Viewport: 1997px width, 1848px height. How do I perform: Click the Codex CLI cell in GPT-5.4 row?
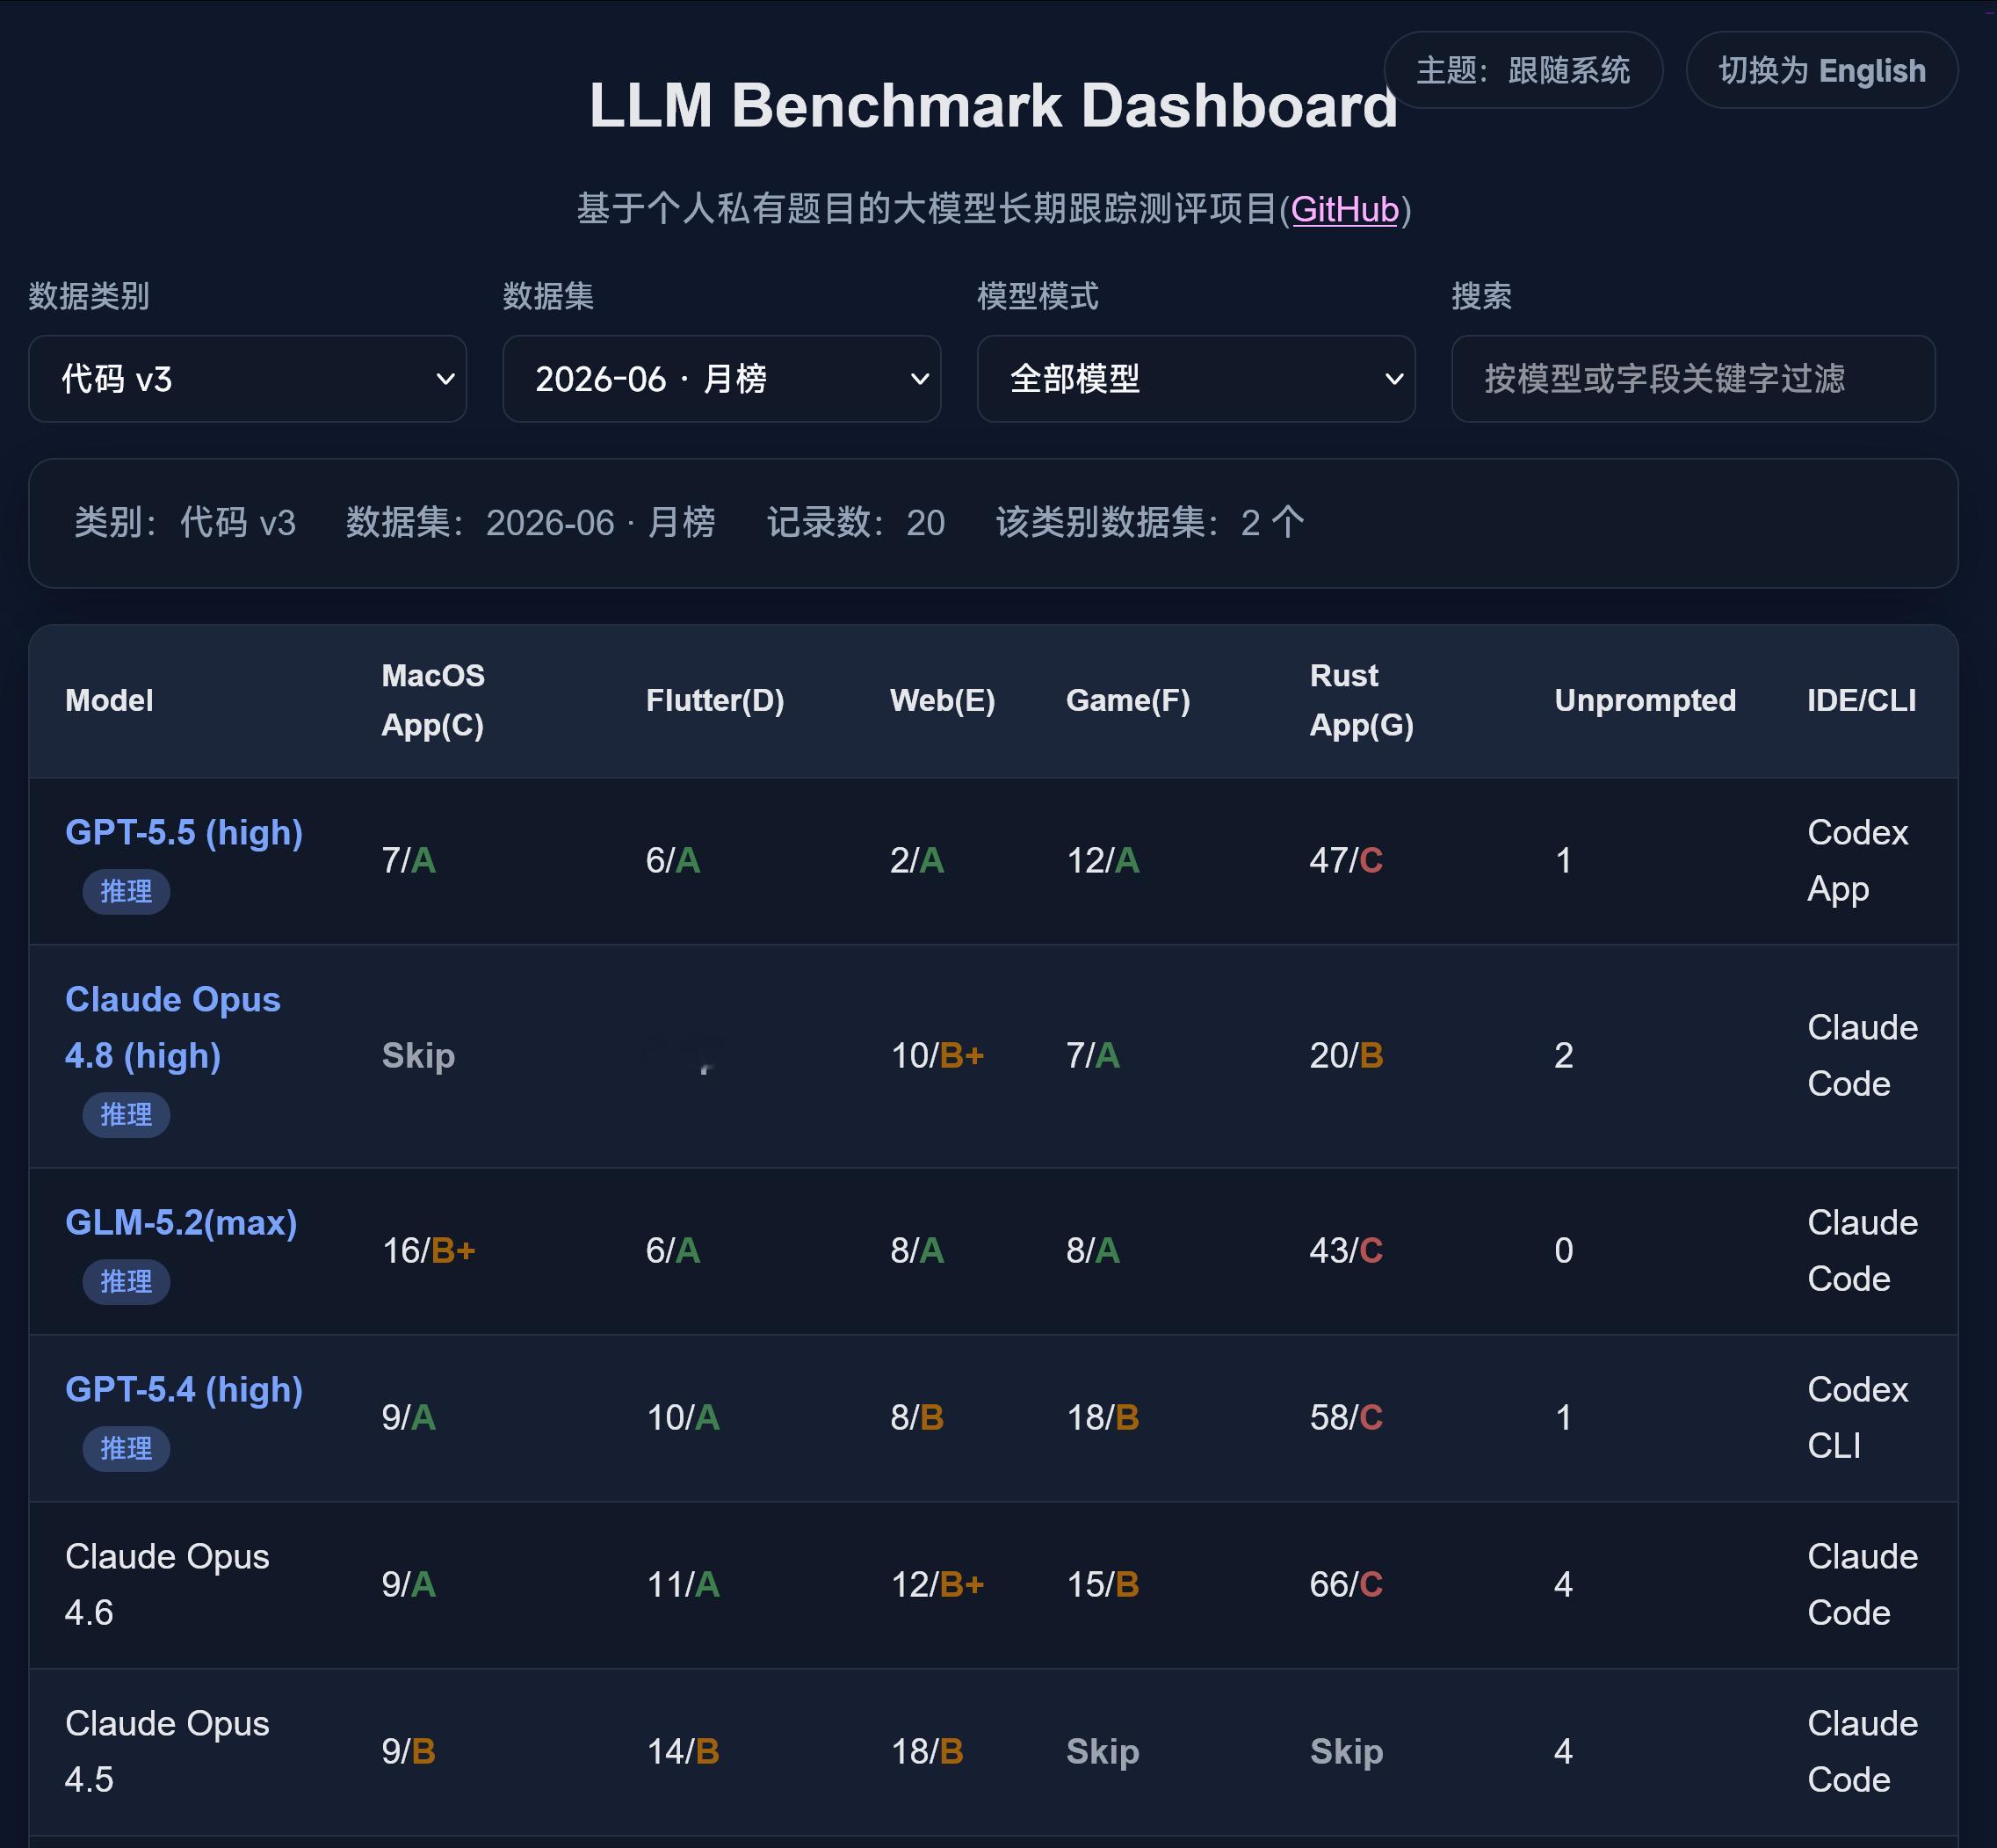click(1857, 1418)
